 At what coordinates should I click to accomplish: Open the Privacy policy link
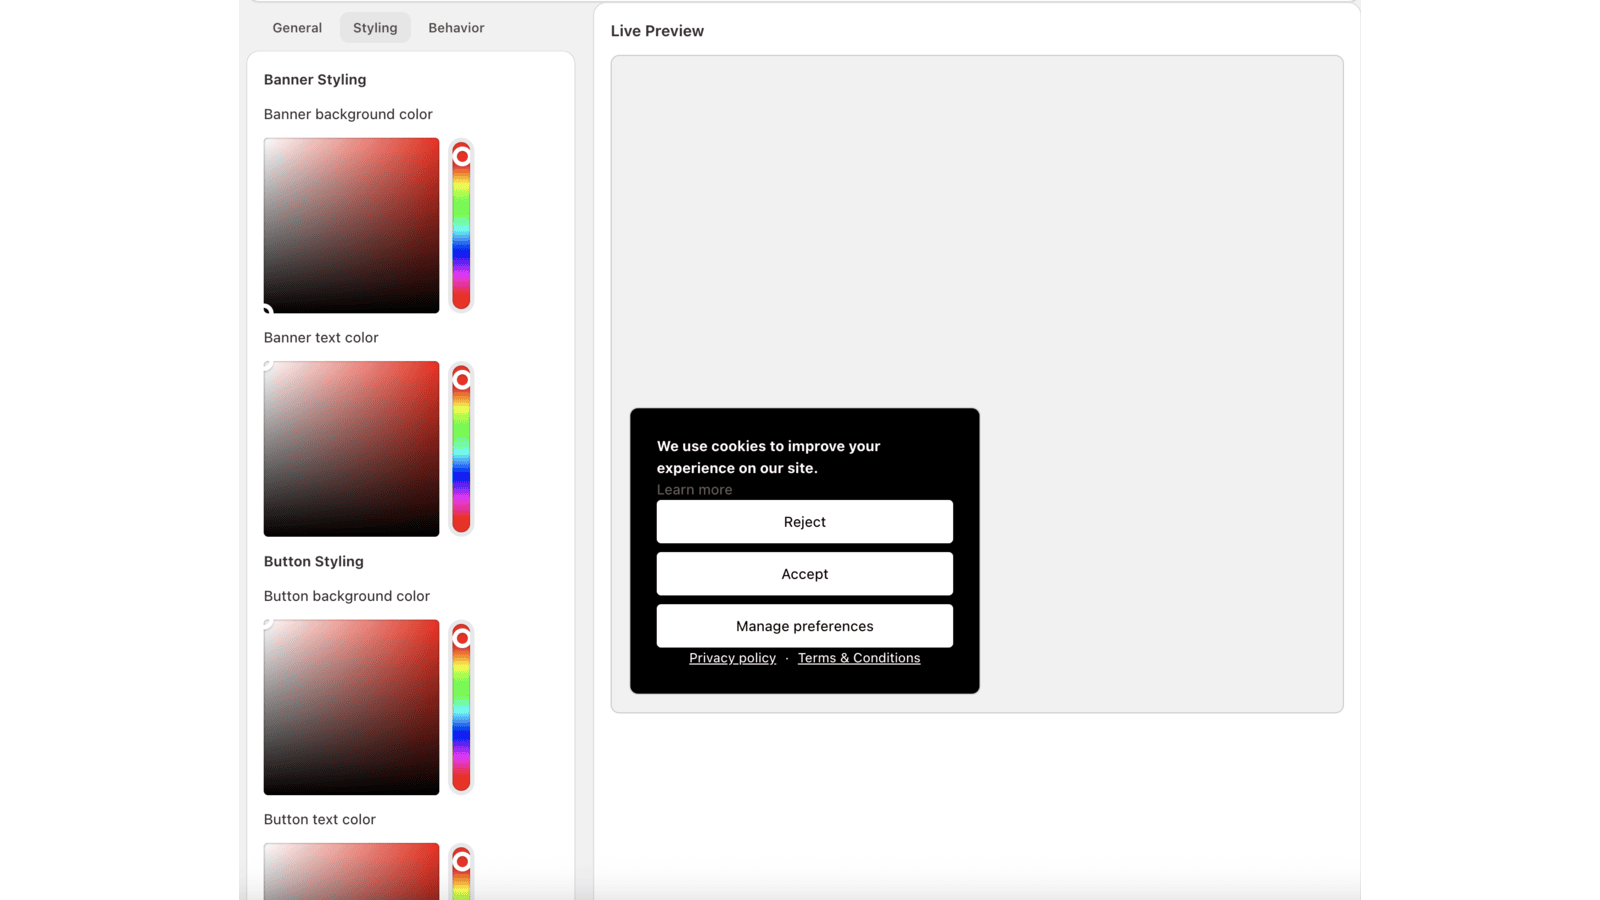click(732, 658)
